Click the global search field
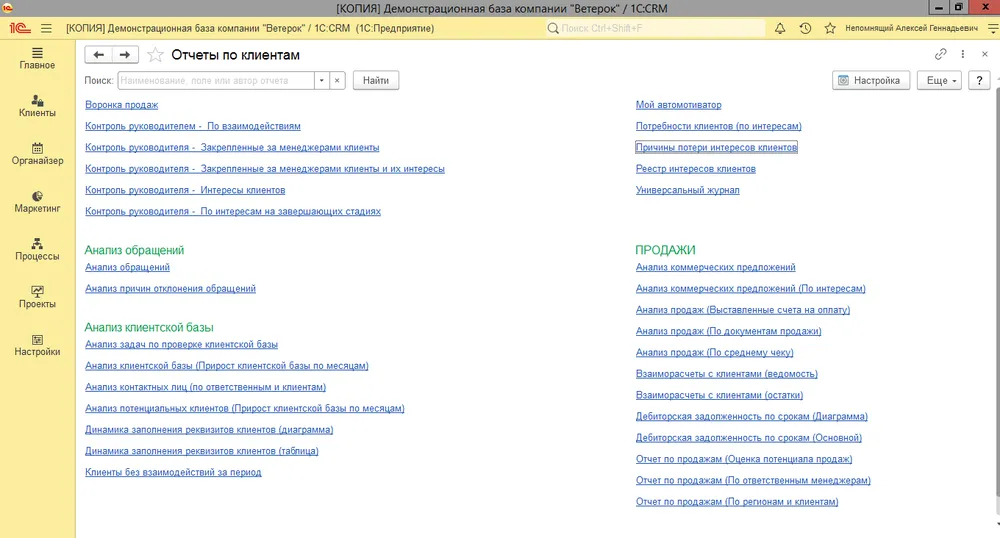Screen dimensions: 1000x538 tap(656, 28)
